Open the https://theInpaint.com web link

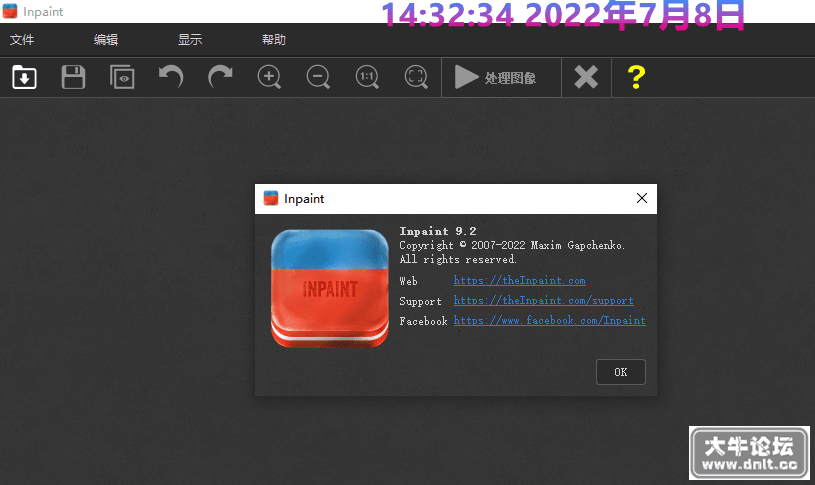519,281
